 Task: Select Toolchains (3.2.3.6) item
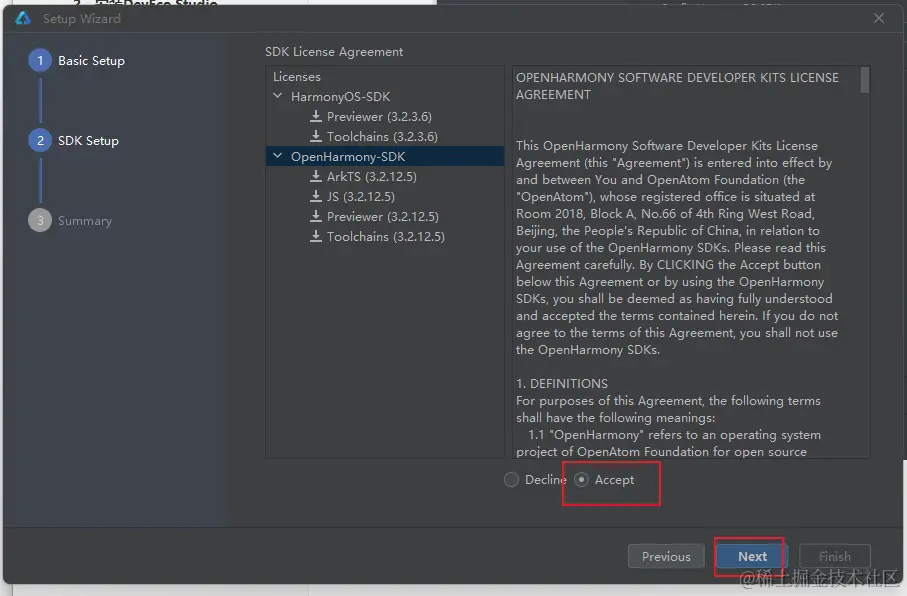pos(382,137)
